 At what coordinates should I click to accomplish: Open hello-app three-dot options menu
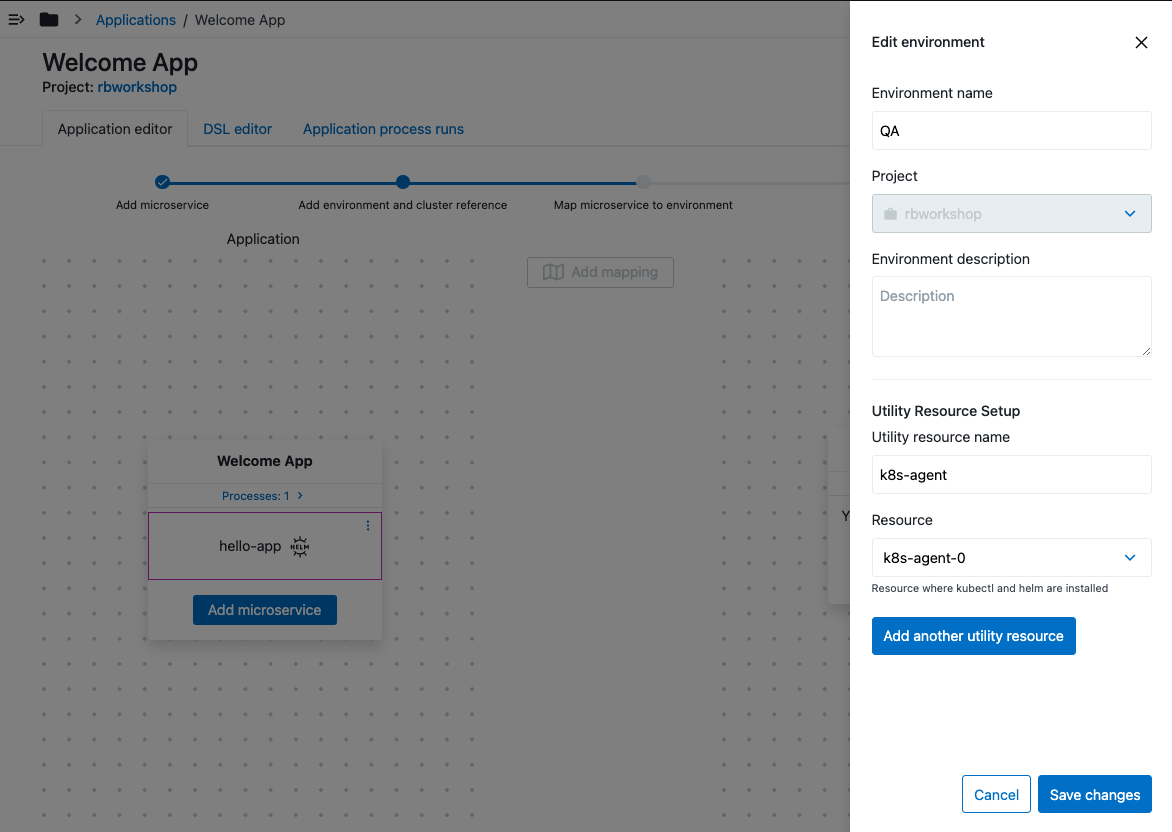(x=367, y=526)
